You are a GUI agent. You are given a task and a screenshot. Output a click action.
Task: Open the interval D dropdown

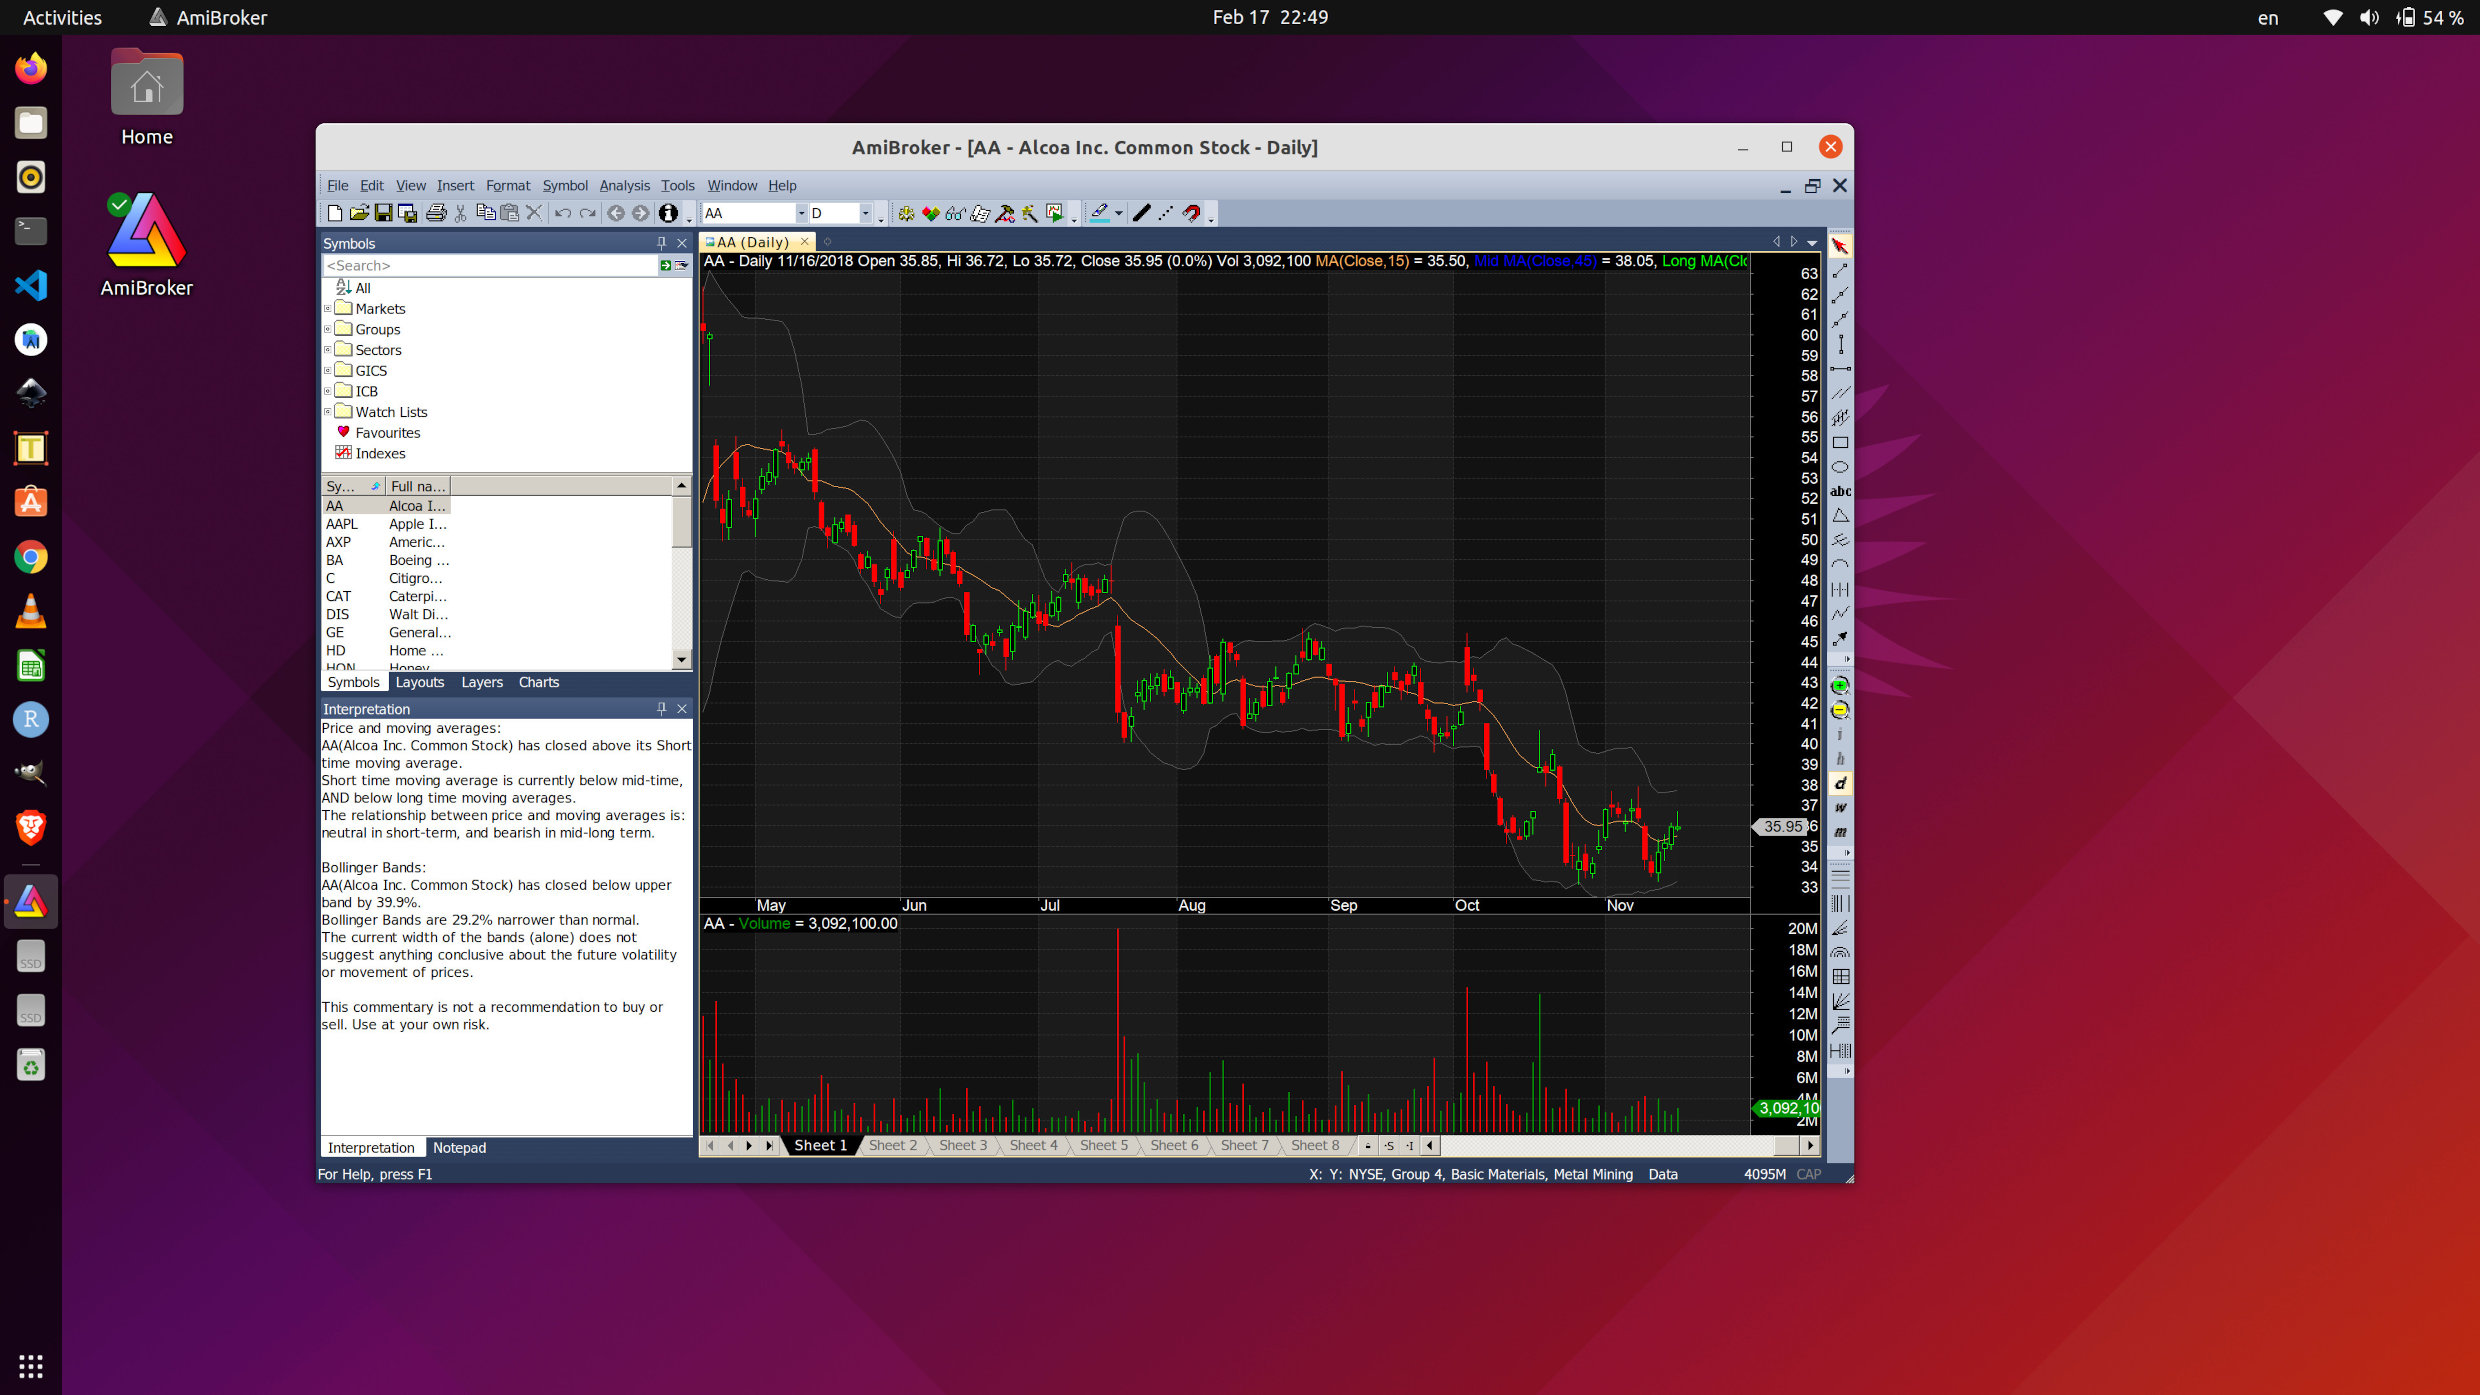865,213
